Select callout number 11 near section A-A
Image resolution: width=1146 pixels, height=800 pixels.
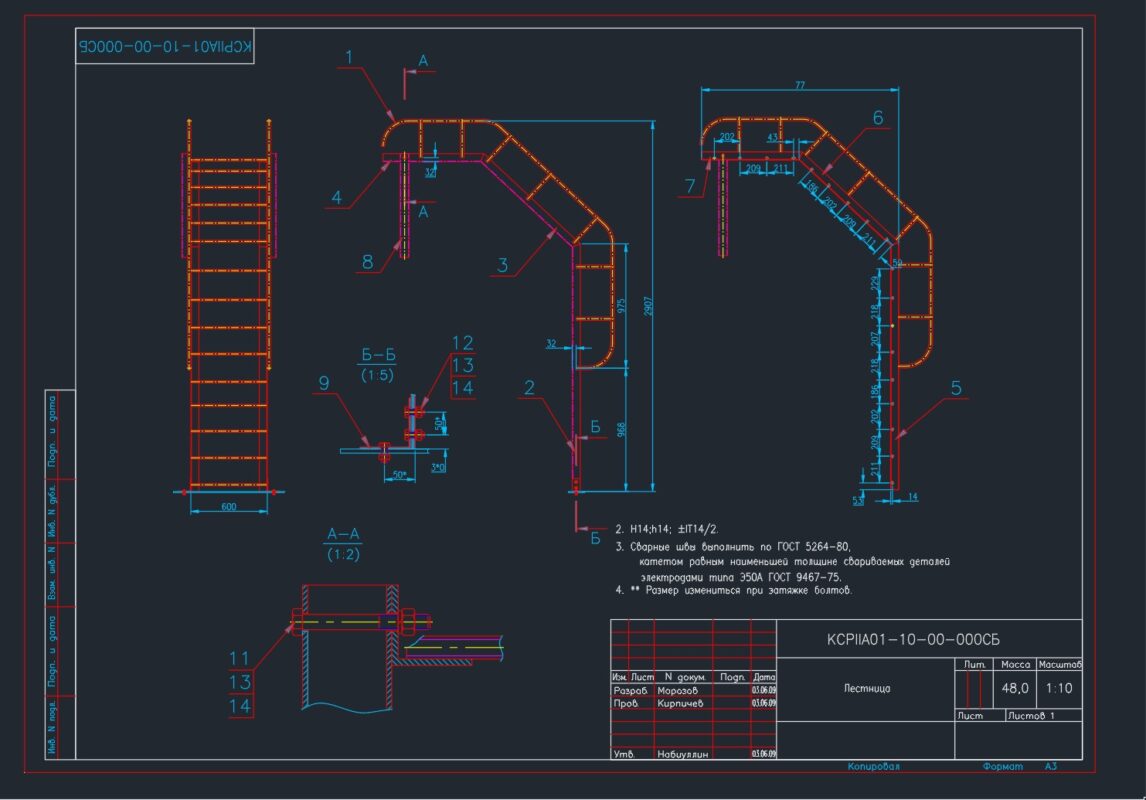[x=239, y=658]
